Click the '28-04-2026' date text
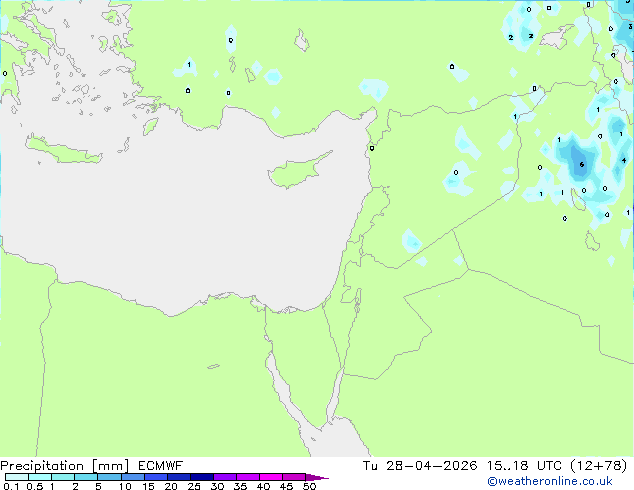Screen dimensions: 634x490 tap(431, 466)
